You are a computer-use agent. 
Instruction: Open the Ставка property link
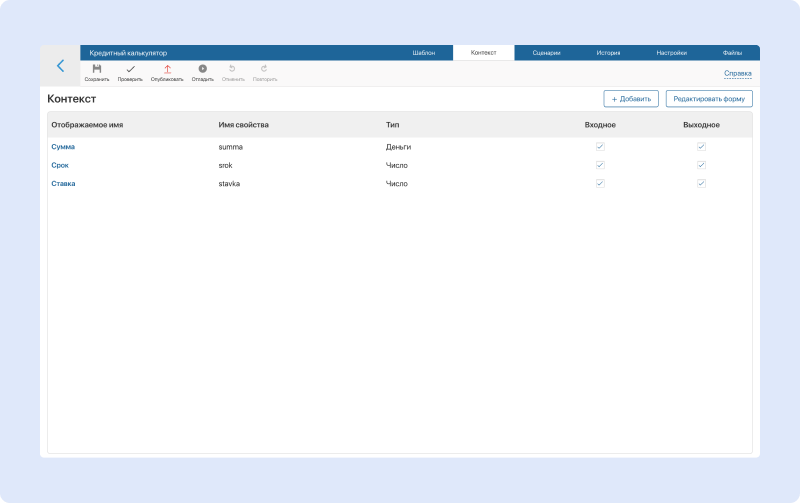click(63, 184)
